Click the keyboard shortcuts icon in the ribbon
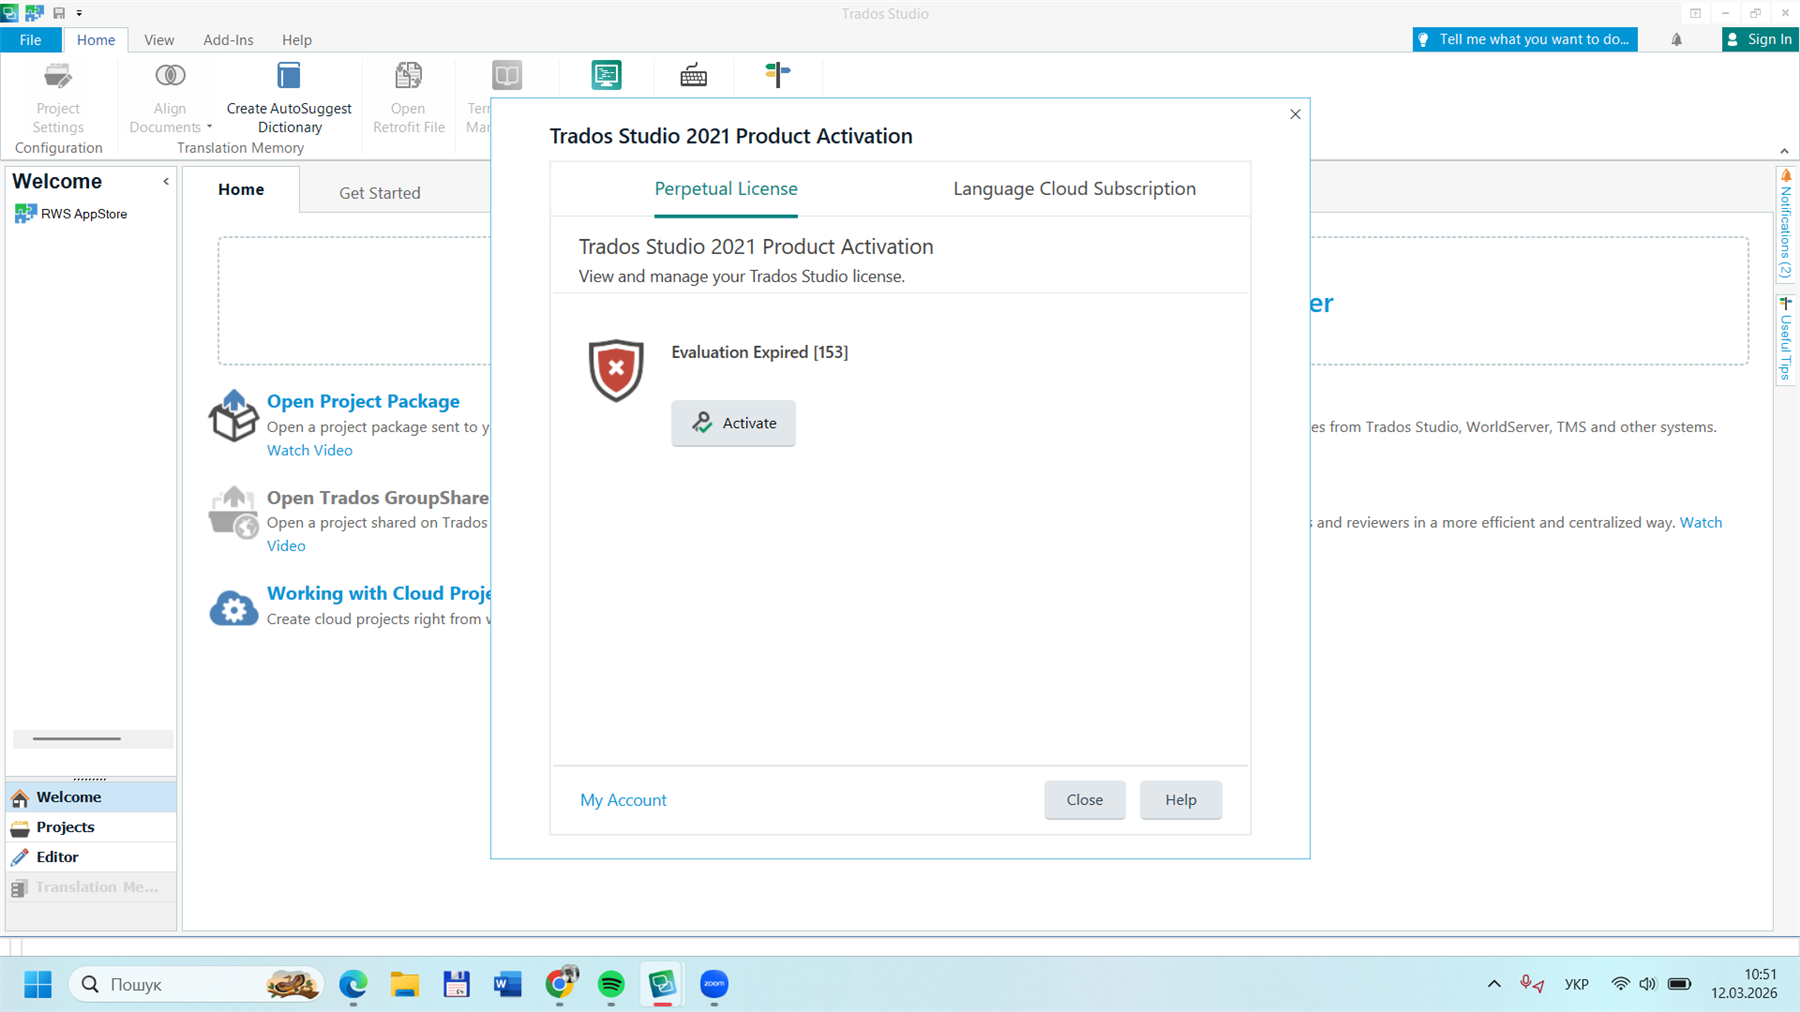 pyautogui.click(x=692, y=75)
